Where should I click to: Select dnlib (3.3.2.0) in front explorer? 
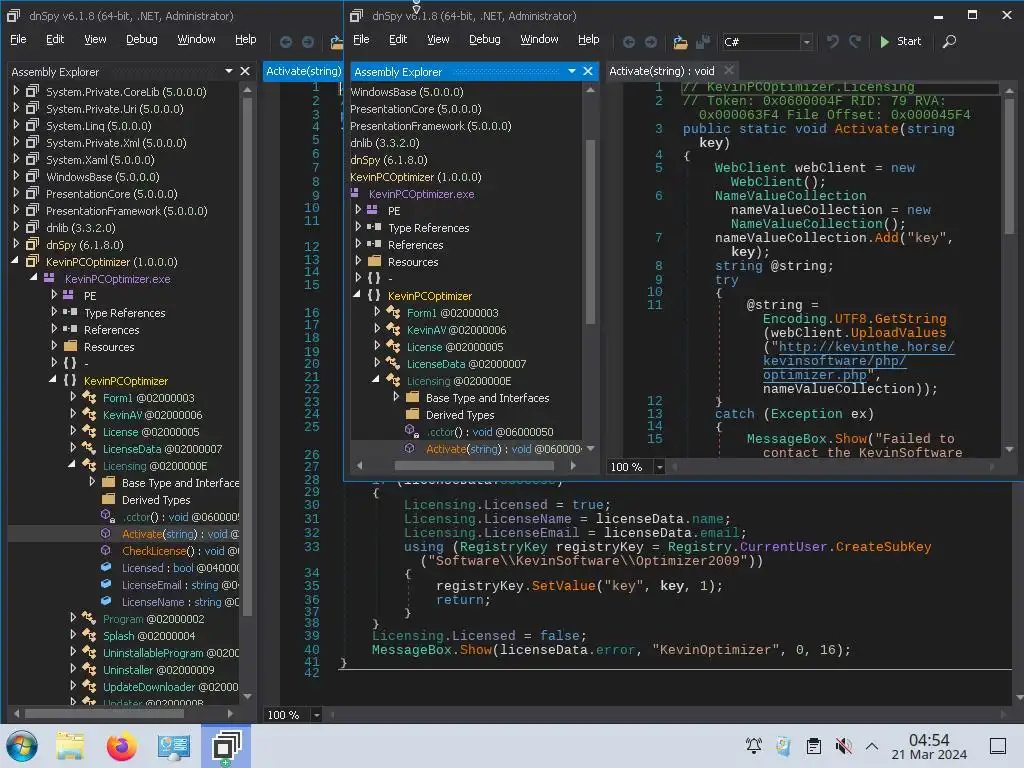coord(385,143)
